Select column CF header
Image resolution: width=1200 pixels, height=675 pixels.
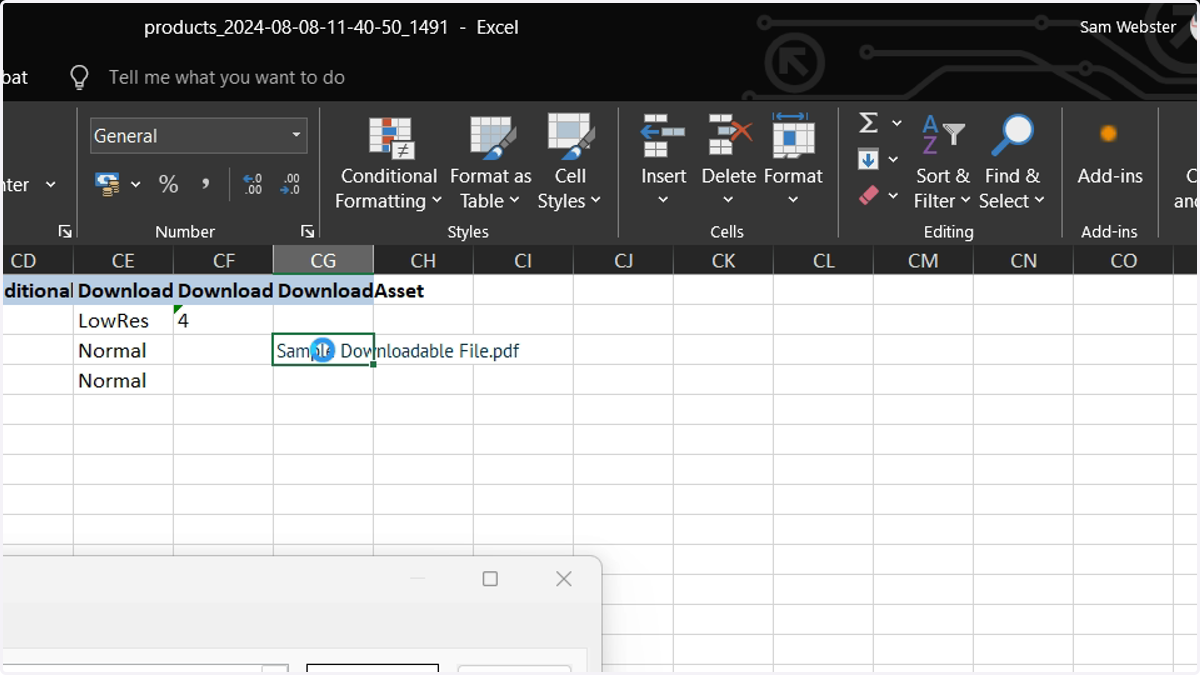[x=223, y=260]
